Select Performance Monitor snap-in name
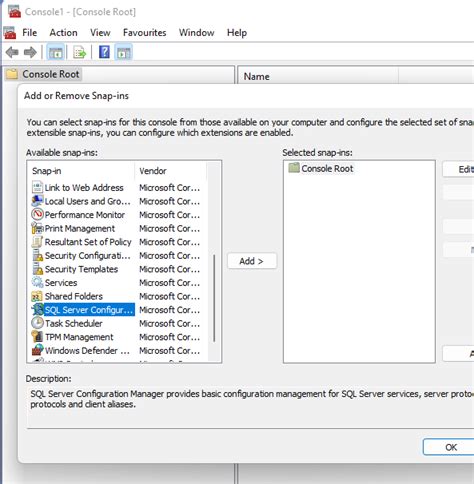Image resolution: width=474 pixels, height=484 pixels. pyautogui.click(x=85, y=215)
